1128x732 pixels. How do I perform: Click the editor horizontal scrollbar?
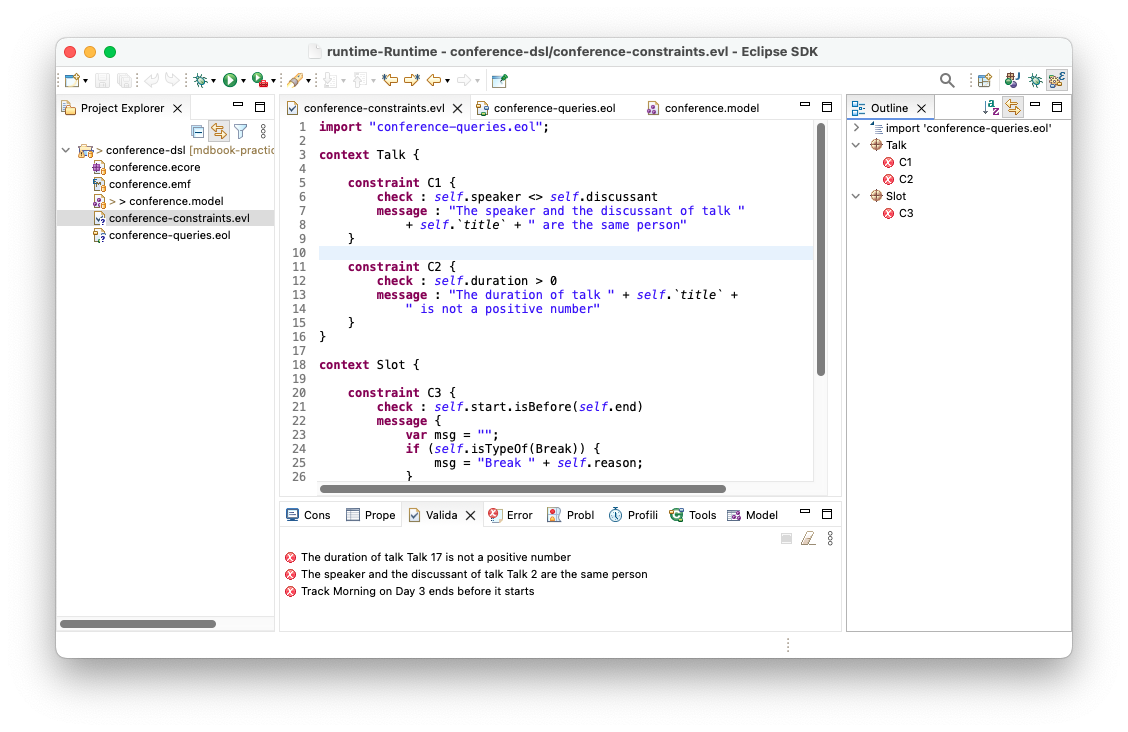[x=522, y=489]
